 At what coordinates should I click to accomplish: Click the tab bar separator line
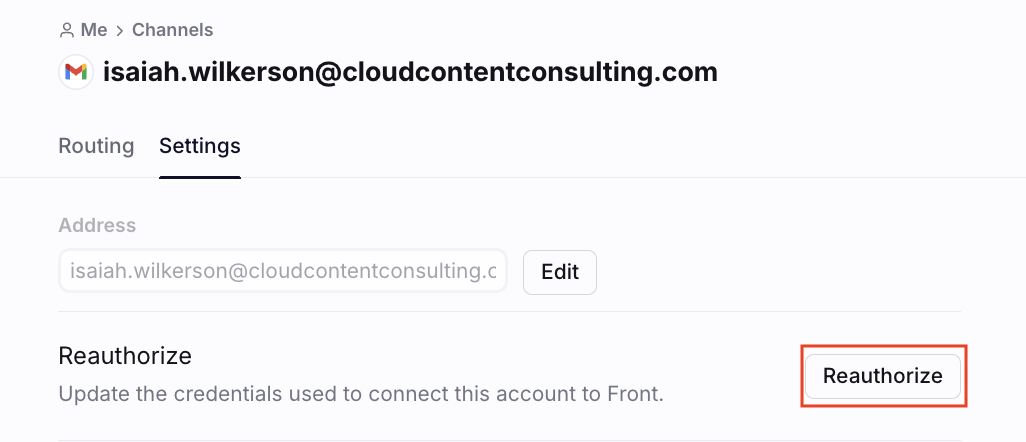(513, 177)
